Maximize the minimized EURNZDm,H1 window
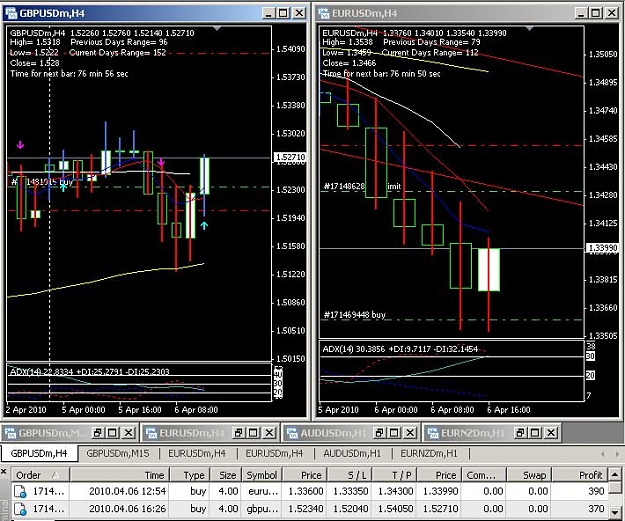Screen dimensions: 625x521 point(535,433)
